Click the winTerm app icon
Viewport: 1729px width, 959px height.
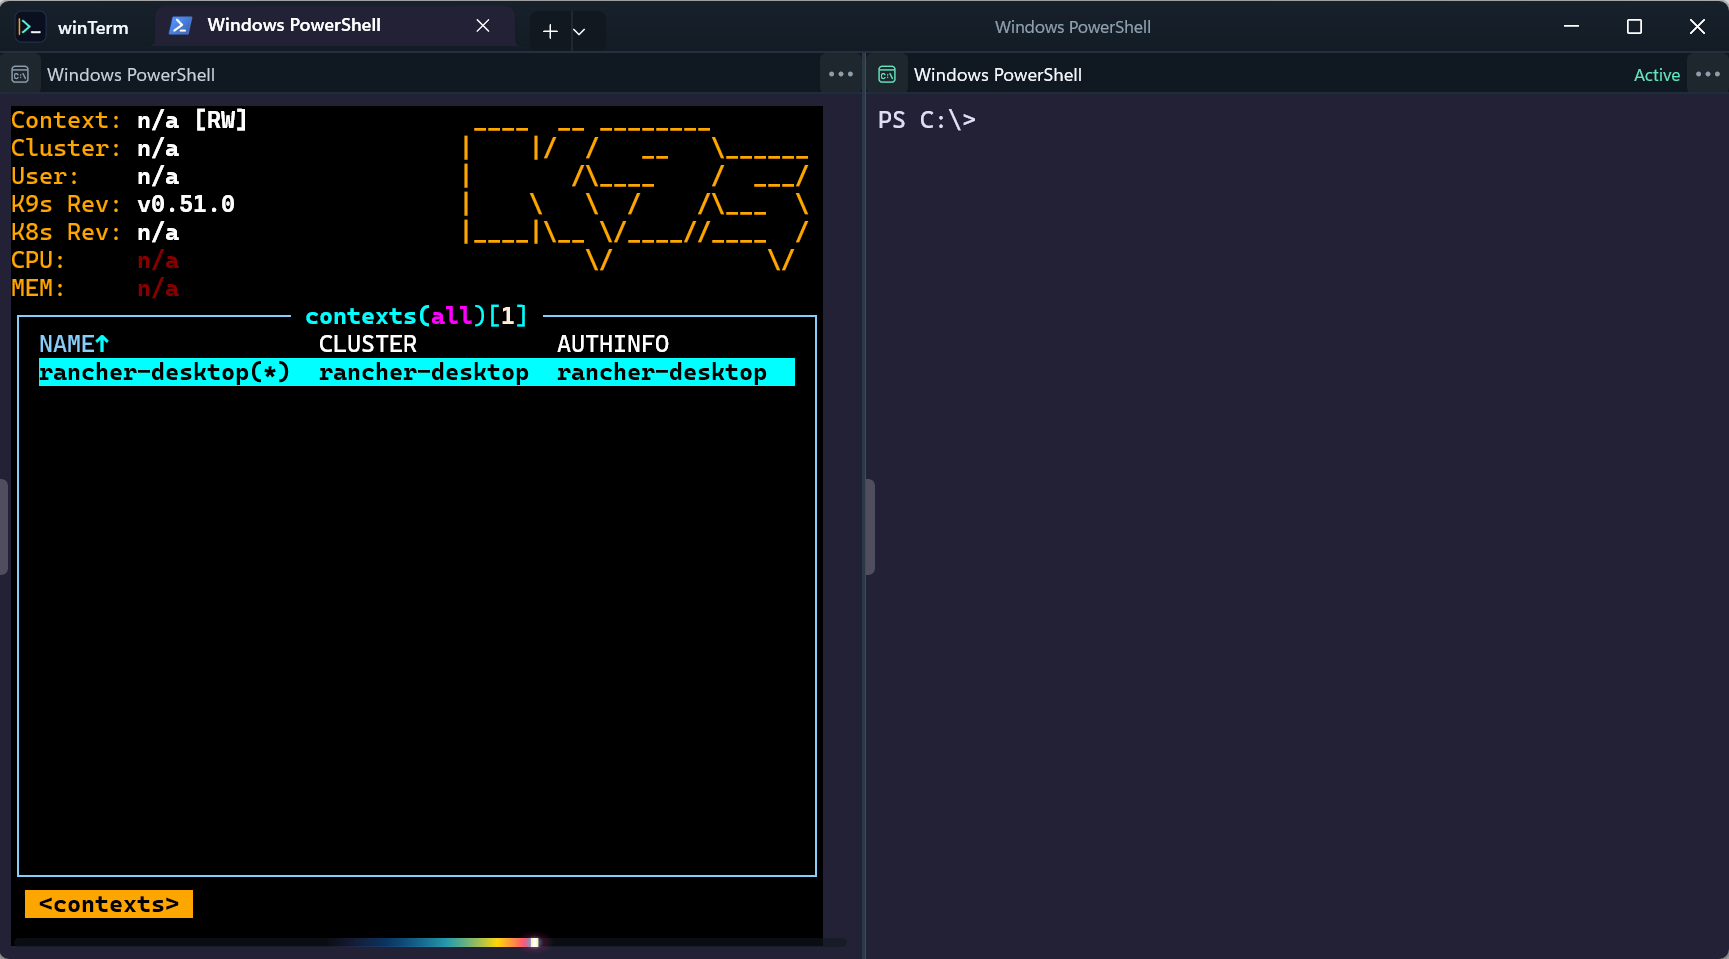29,27
